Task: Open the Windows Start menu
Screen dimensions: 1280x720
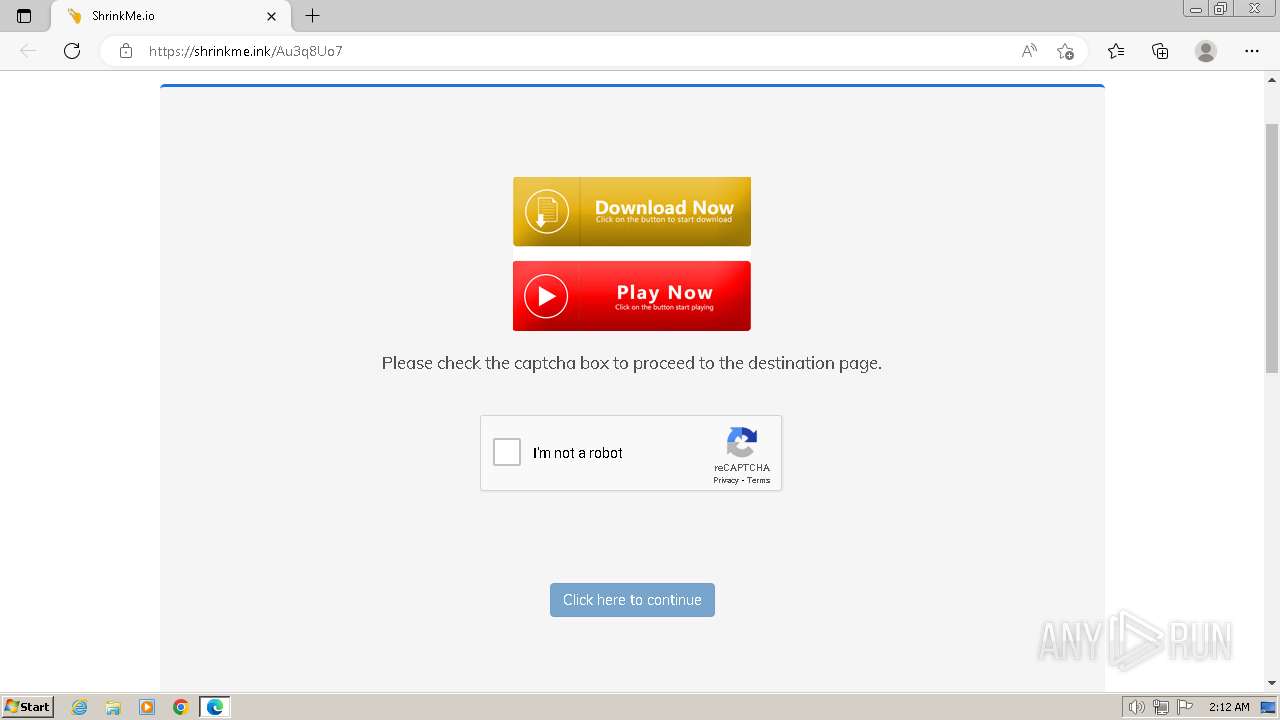Action: [x=27, y=707]
